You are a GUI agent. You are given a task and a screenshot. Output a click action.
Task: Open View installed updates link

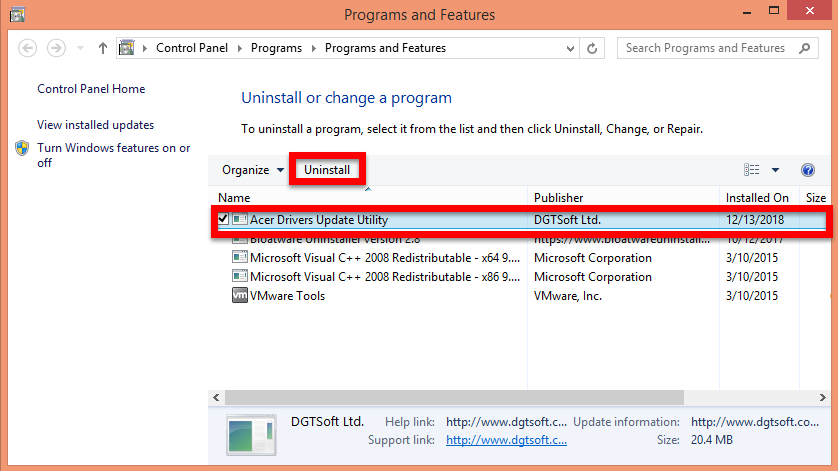tap(95, 125)
